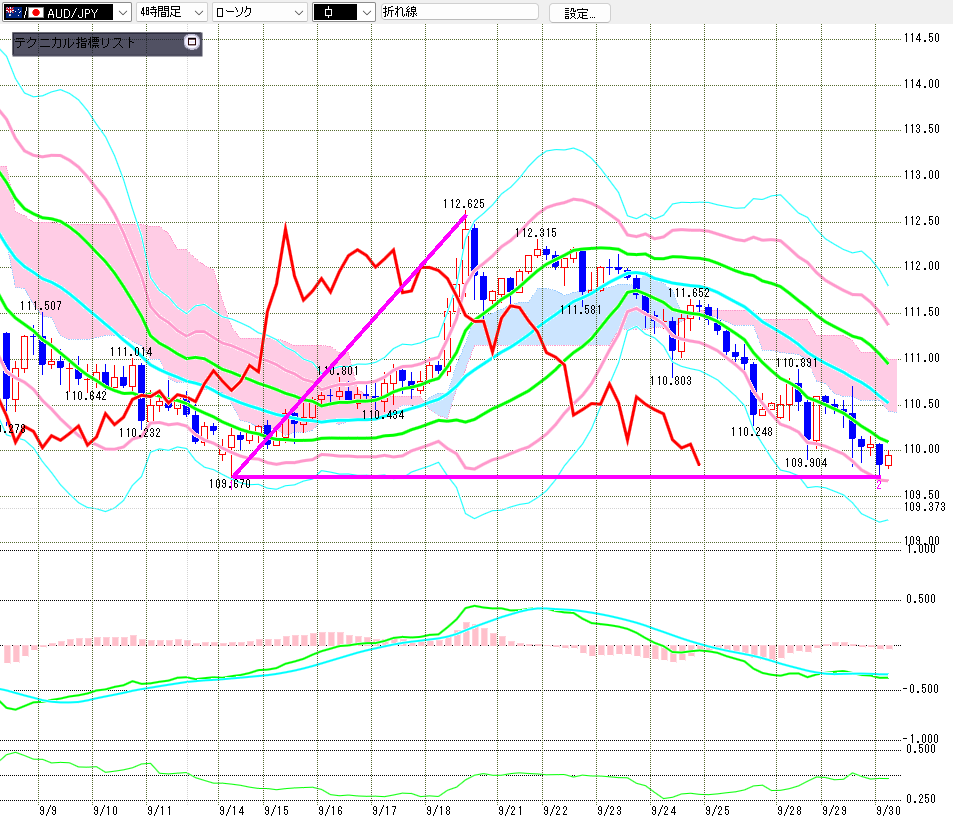Viewport: 953px width, 821px height.
Task: Click the 110.248 price label
Action: pos(752,431)
